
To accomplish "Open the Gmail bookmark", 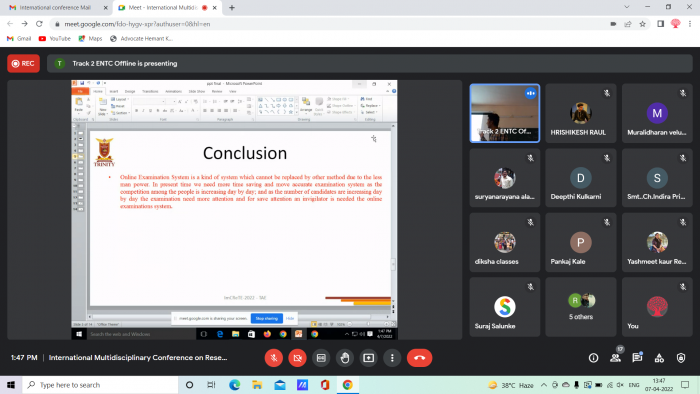I will point(19,38).
